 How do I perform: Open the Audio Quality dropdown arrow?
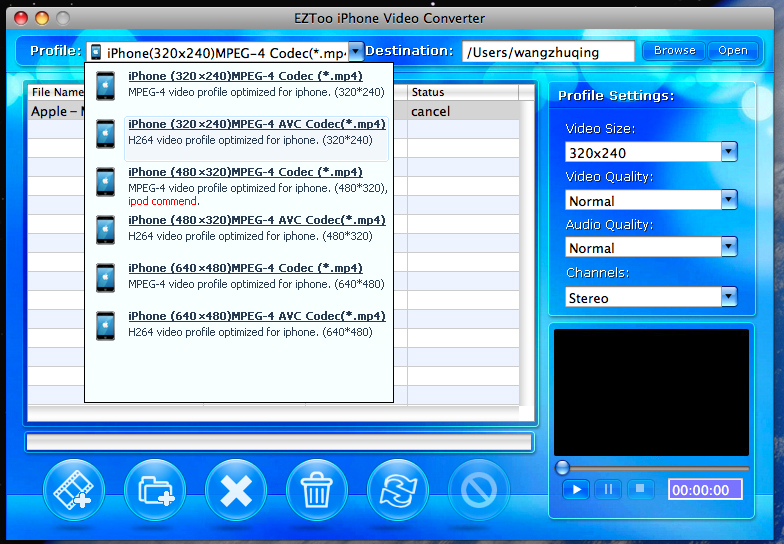click(x=729, y=246)
